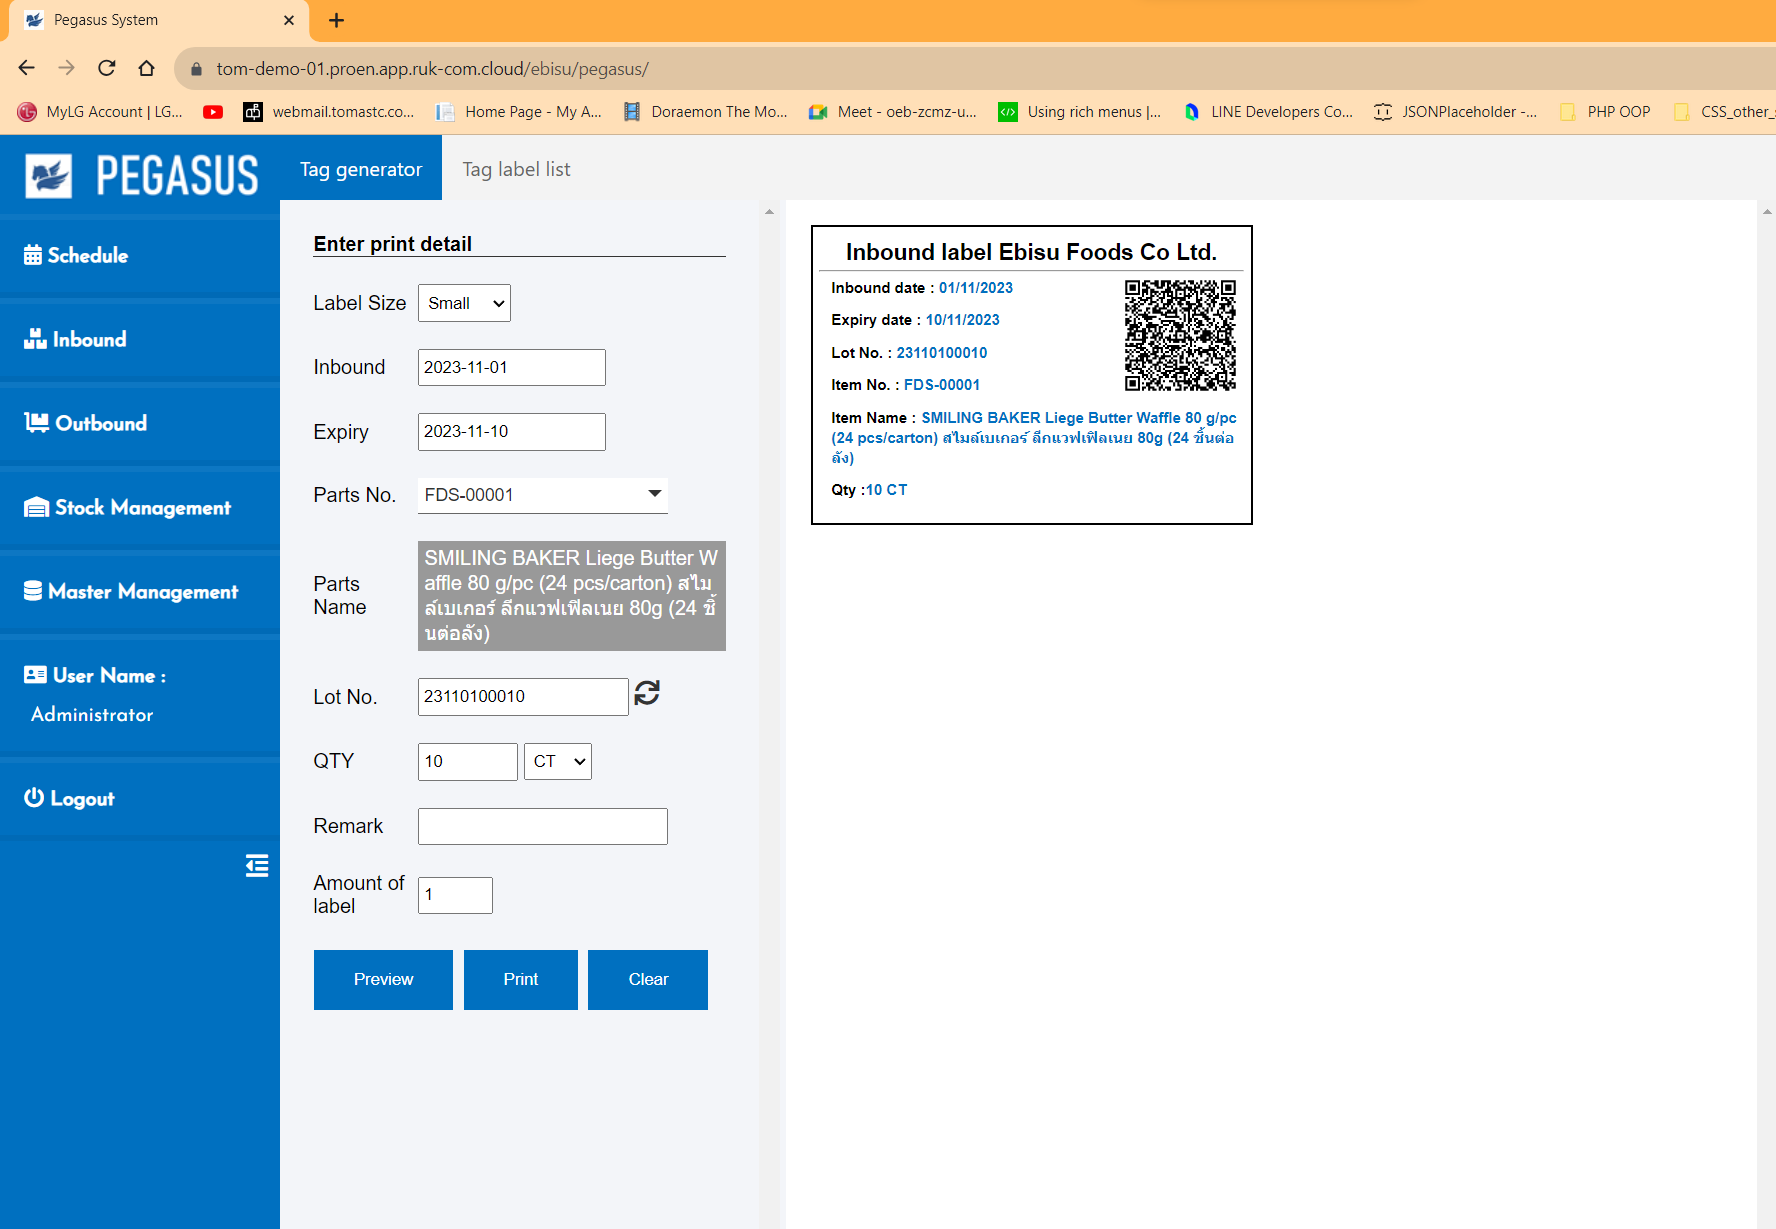The width and height of the screenshot is (1776, 1229).
Task: Go to browser home page icon
Action: tap(147, 68)
